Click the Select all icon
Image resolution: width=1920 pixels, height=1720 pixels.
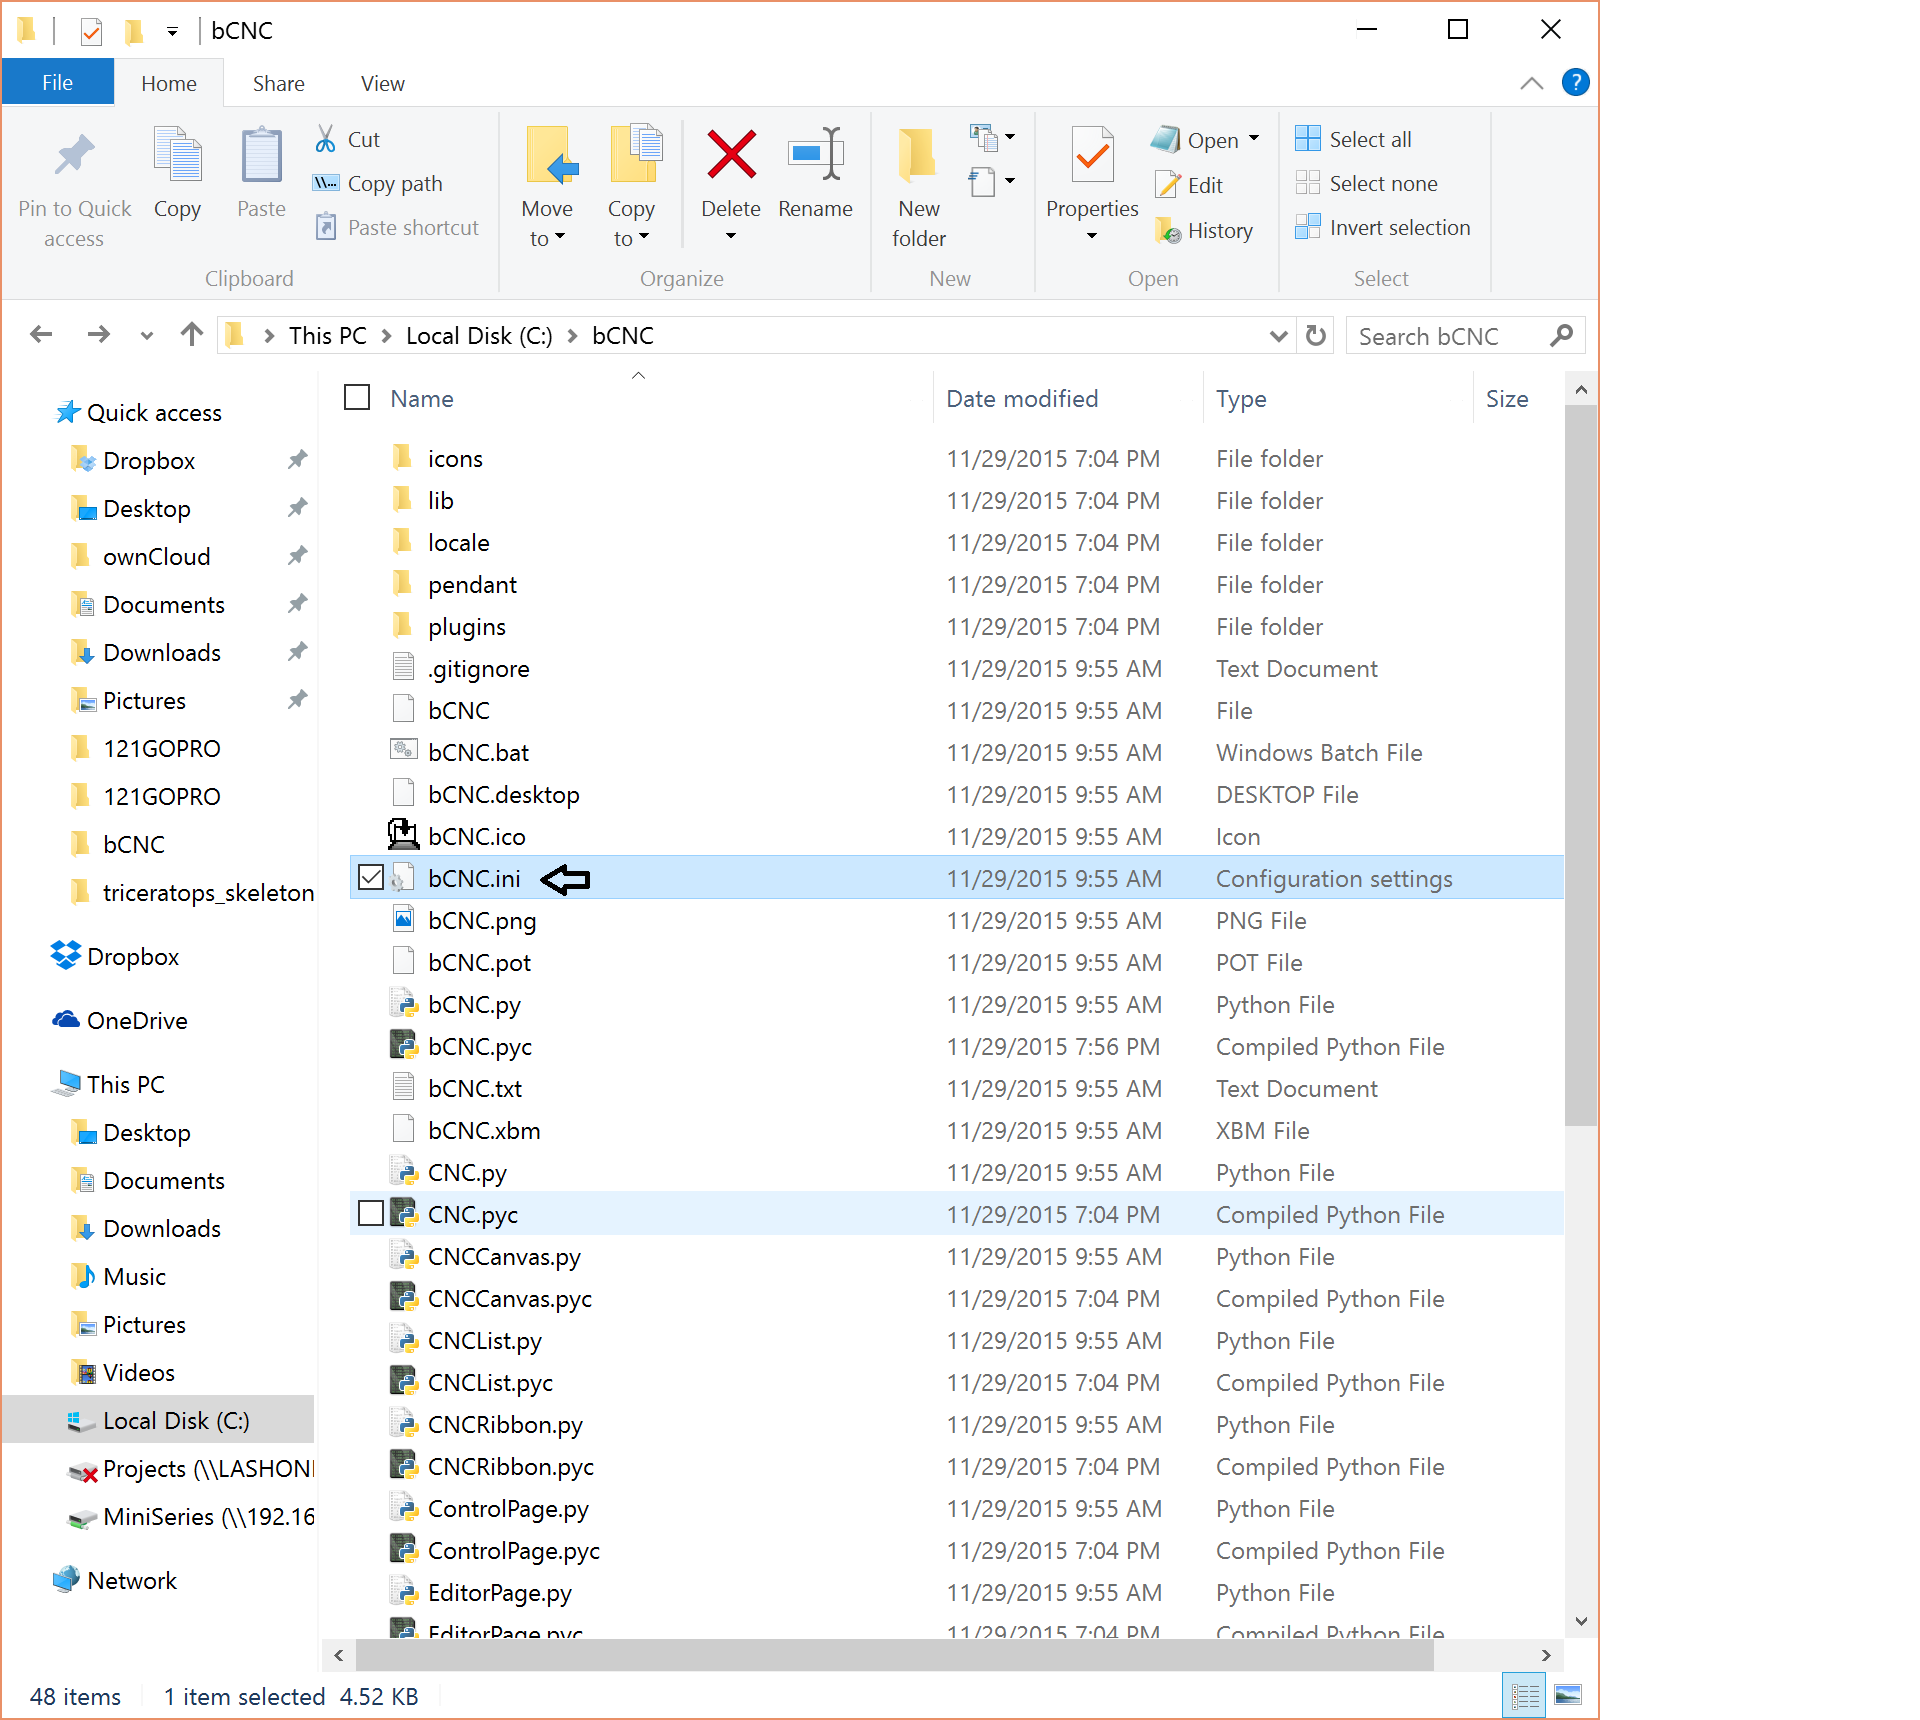tap(1307, 139)
